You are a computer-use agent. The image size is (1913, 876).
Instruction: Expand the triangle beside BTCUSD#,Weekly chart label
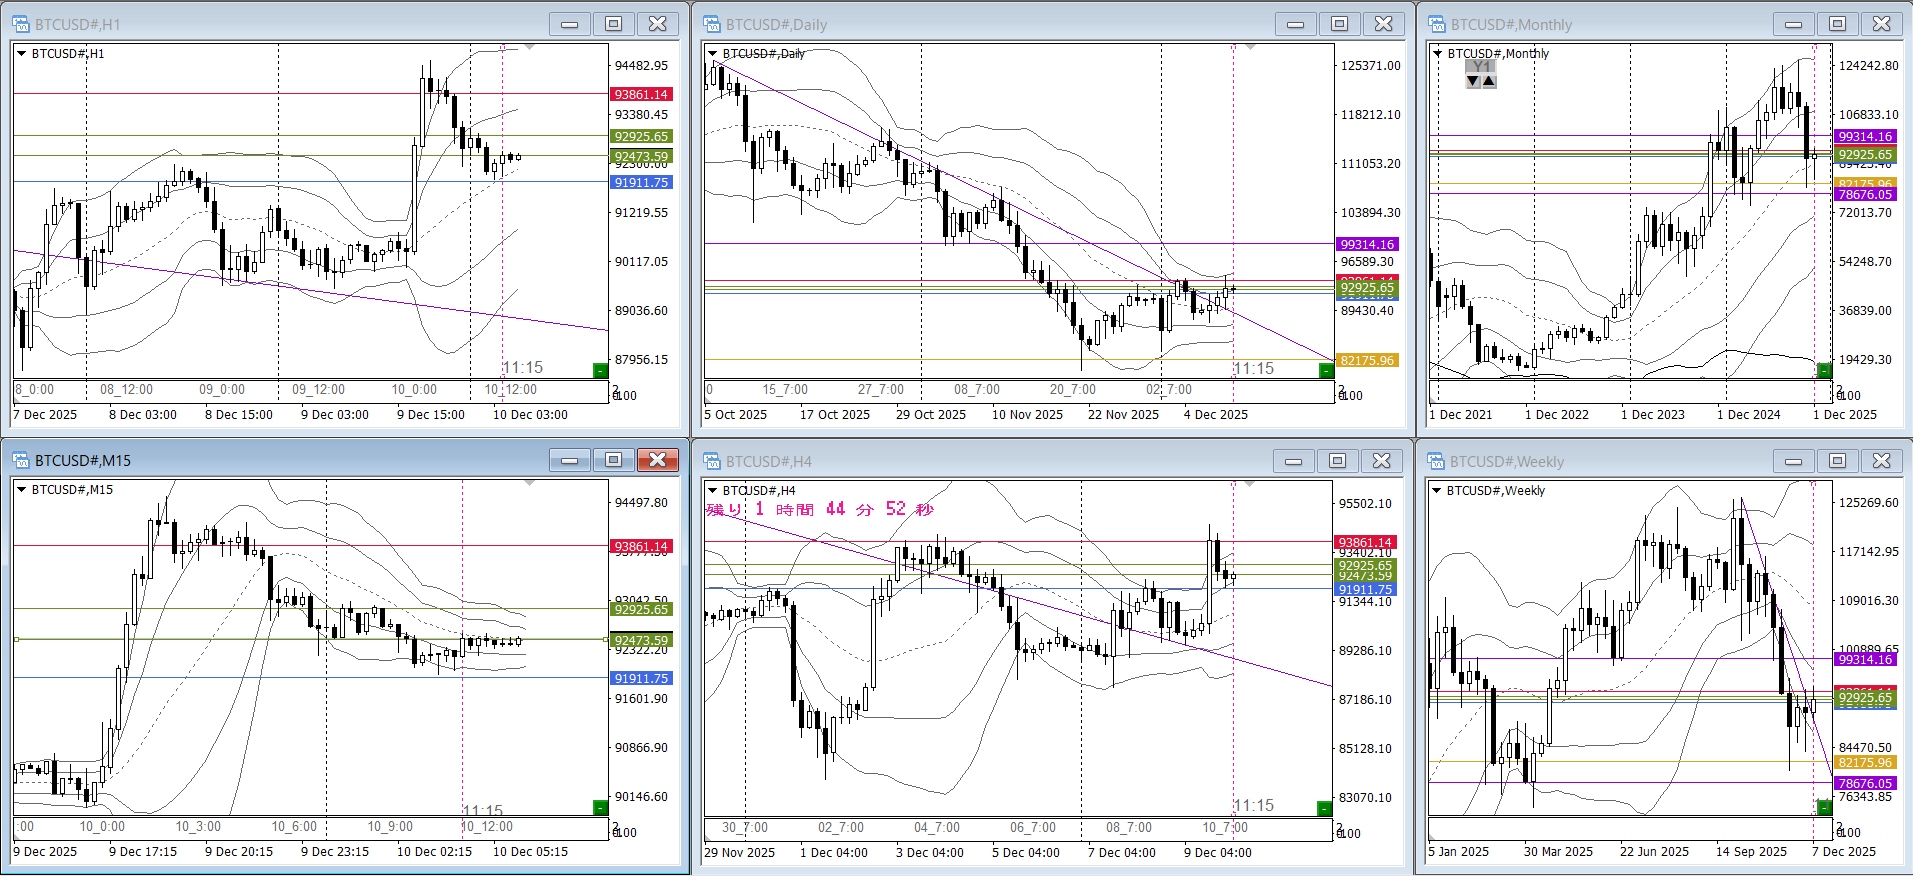point(1437,491)
